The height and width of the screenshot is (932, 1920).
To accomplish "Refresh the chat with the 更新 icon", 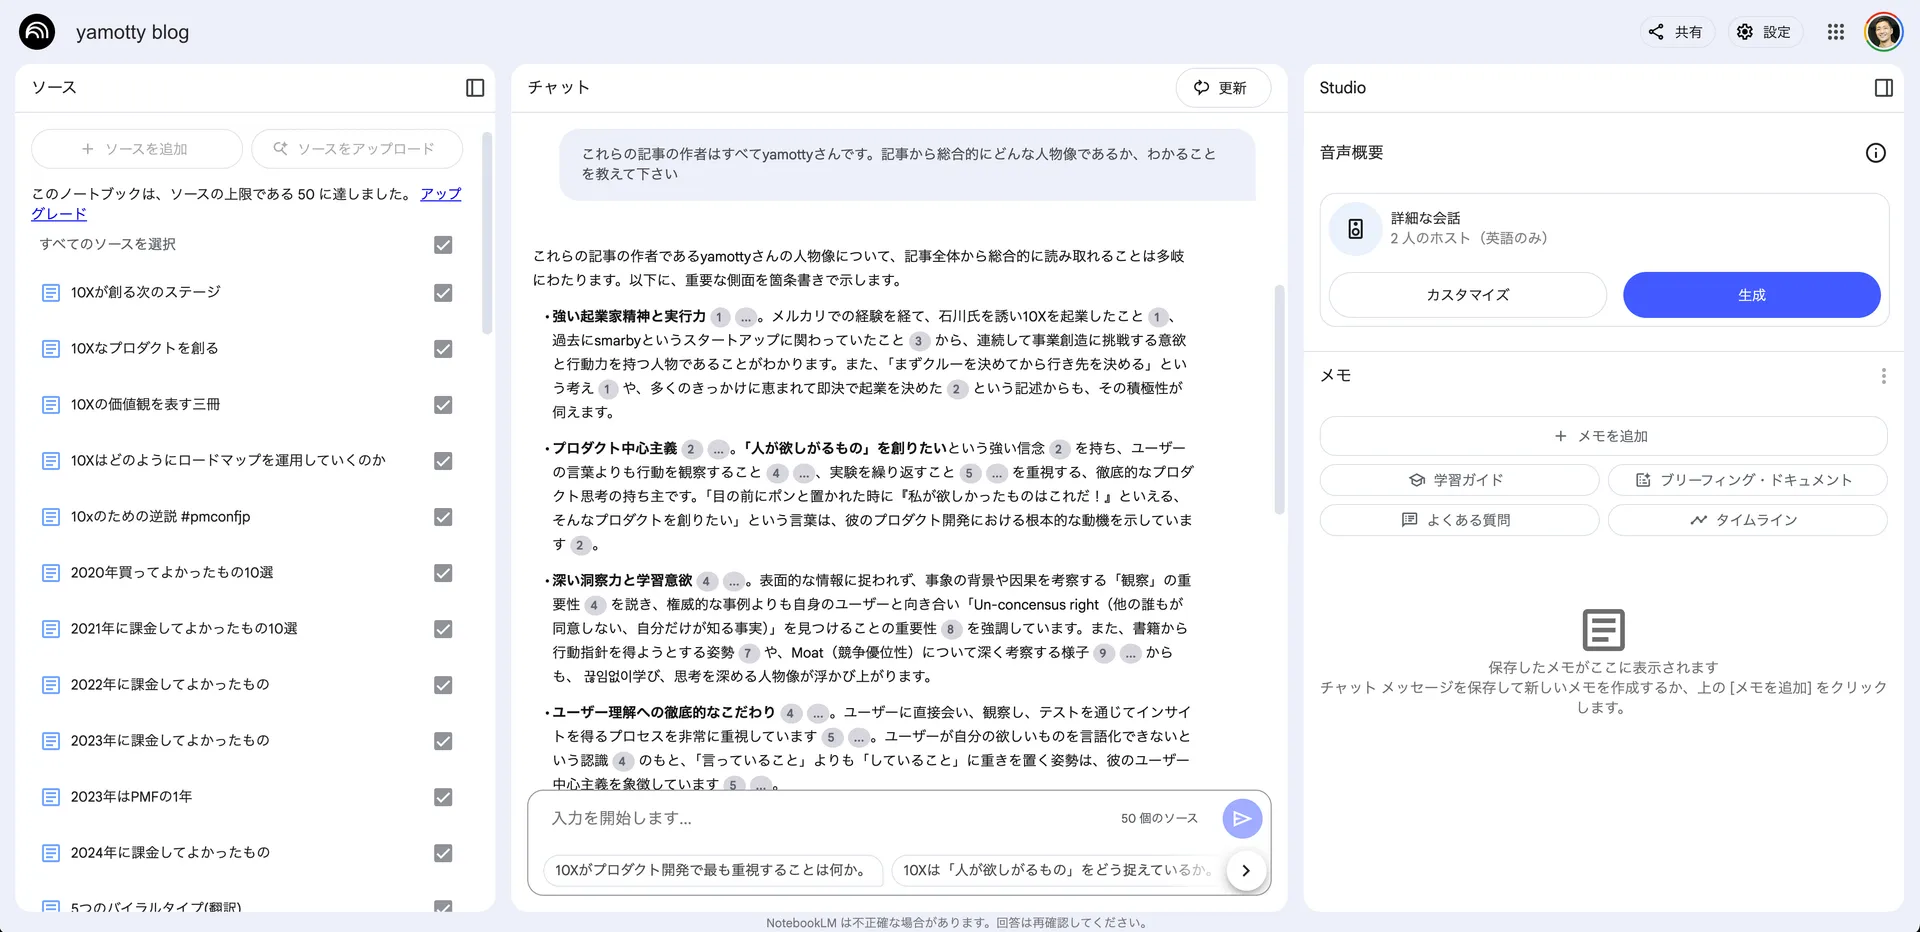I will click(1222, 88).
